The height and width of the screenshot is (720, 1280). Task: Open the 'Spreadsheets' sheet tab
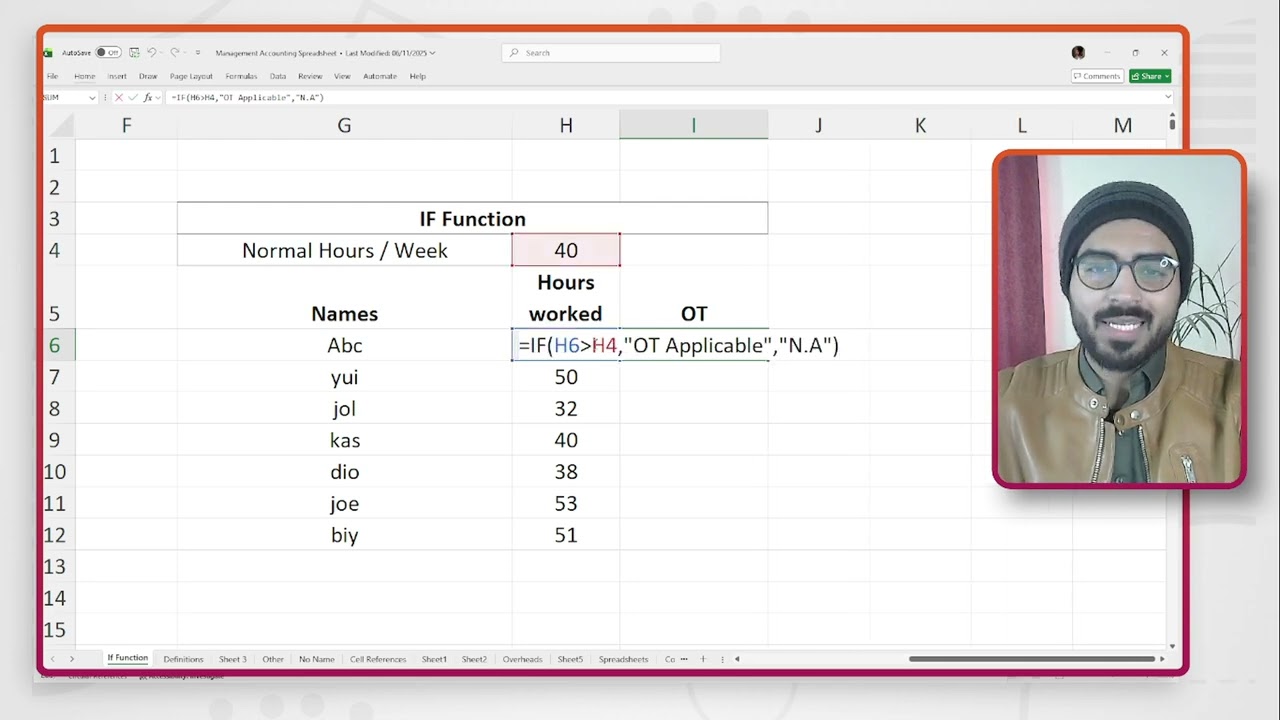click(x=623, y=659)
